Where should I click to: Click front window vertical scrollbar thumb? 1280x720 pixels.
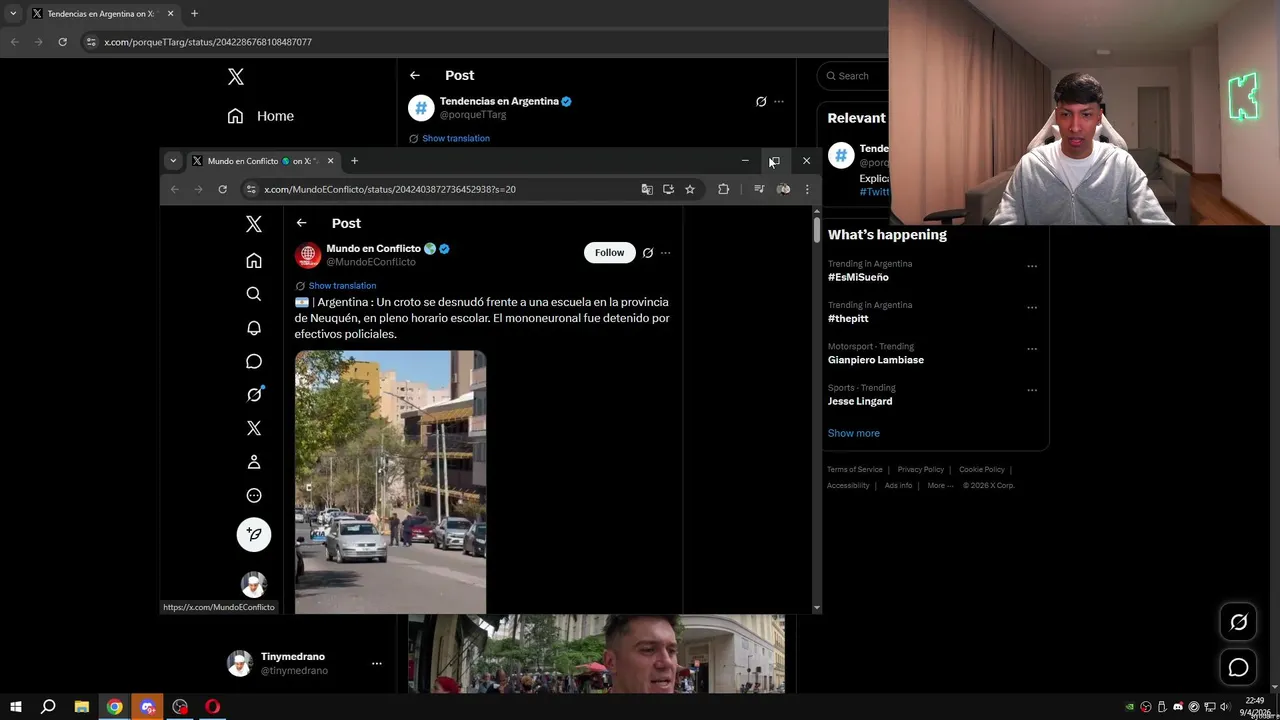pyautogui.click(x=817, y=229)
